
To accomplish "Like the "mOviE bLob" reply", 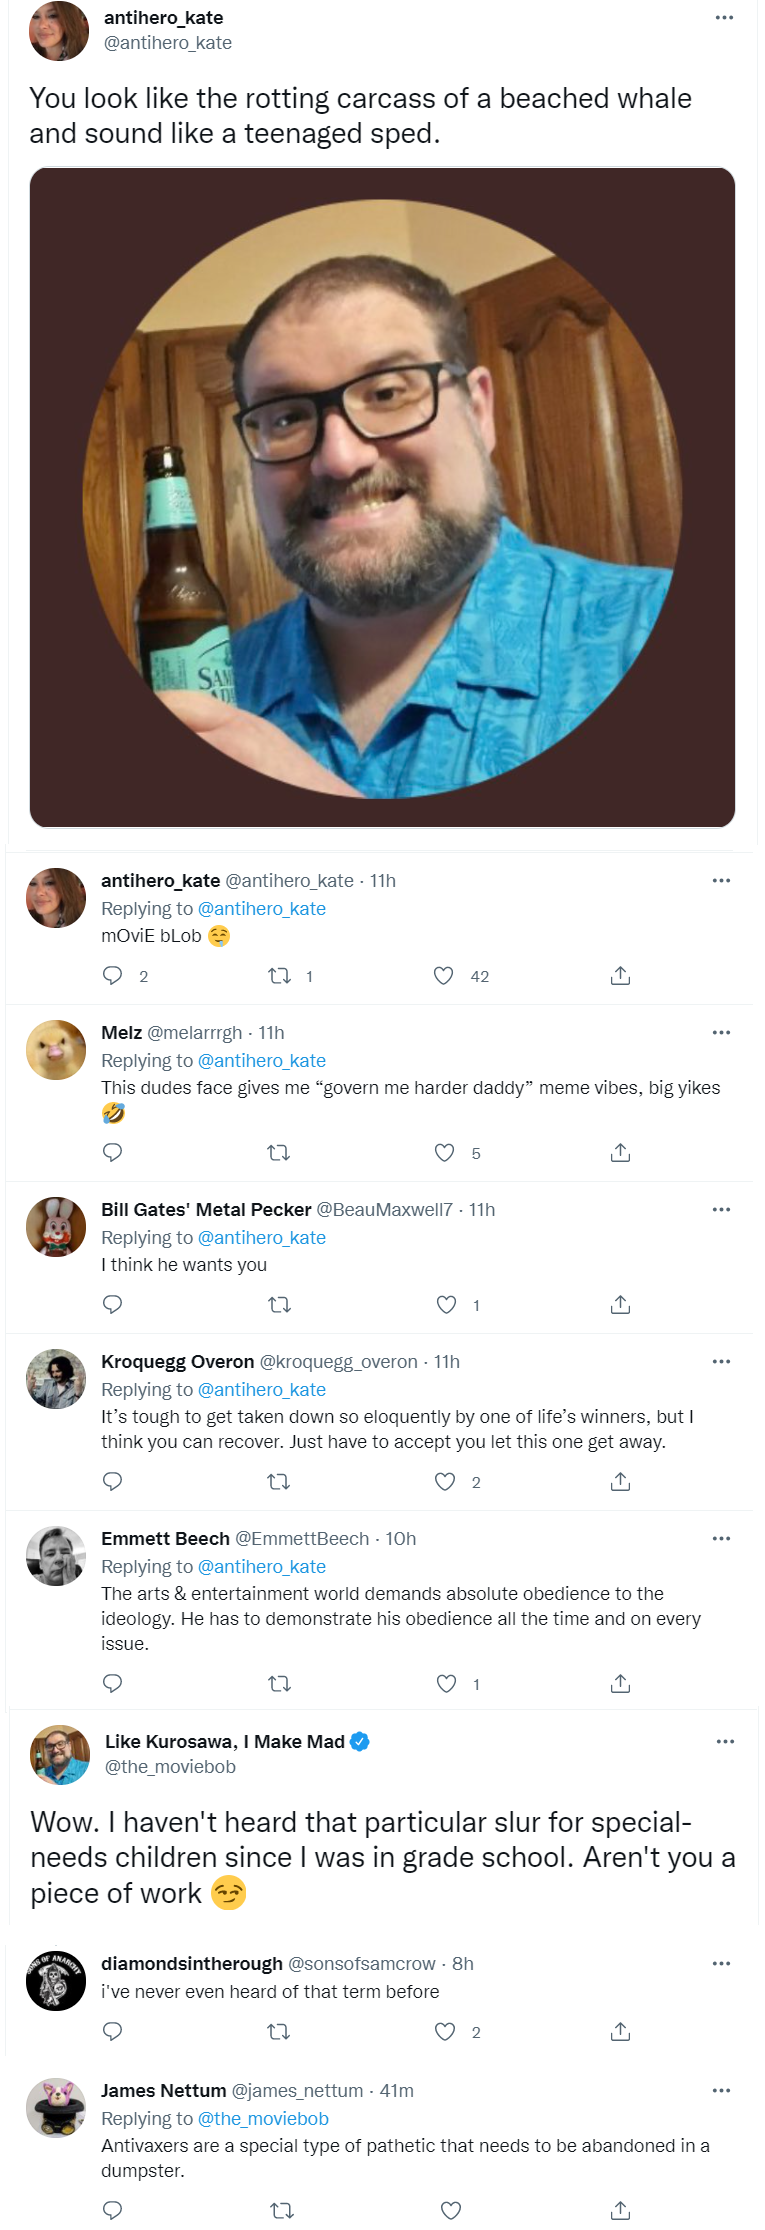I will 444,976.
